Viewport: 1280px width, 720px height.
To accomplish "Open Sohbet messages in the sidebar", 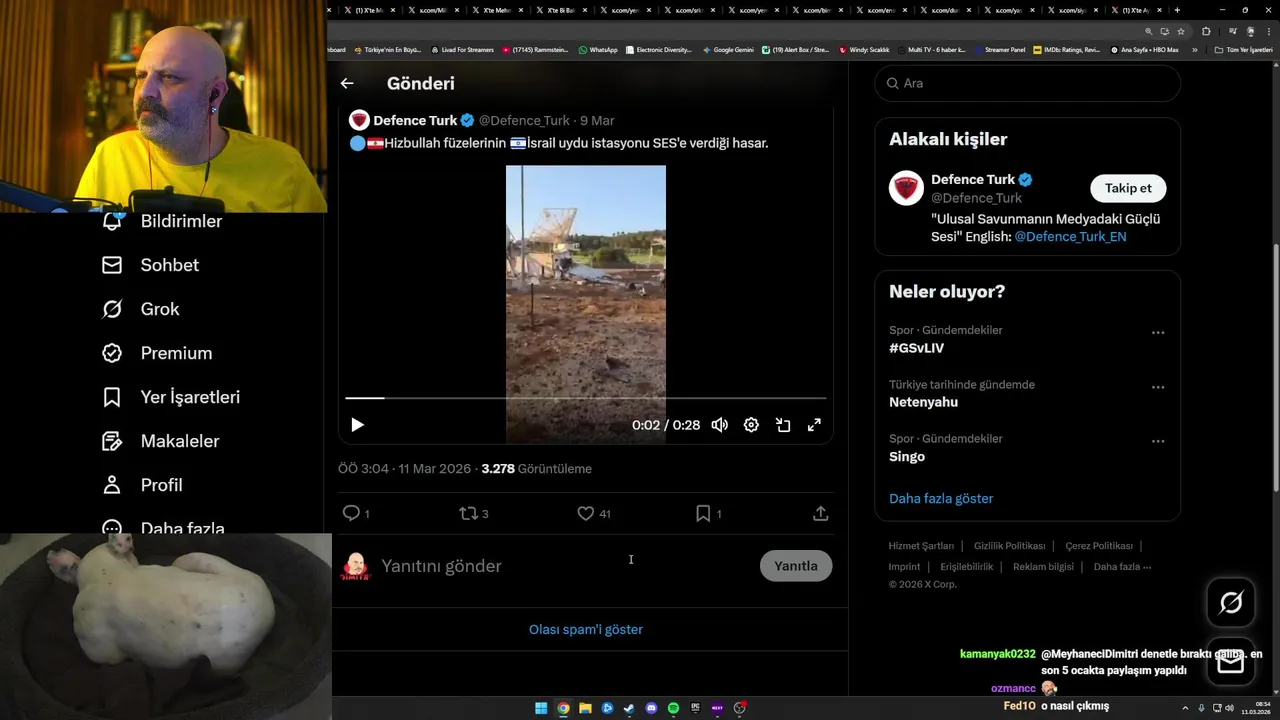I will [x=150, y=265].
